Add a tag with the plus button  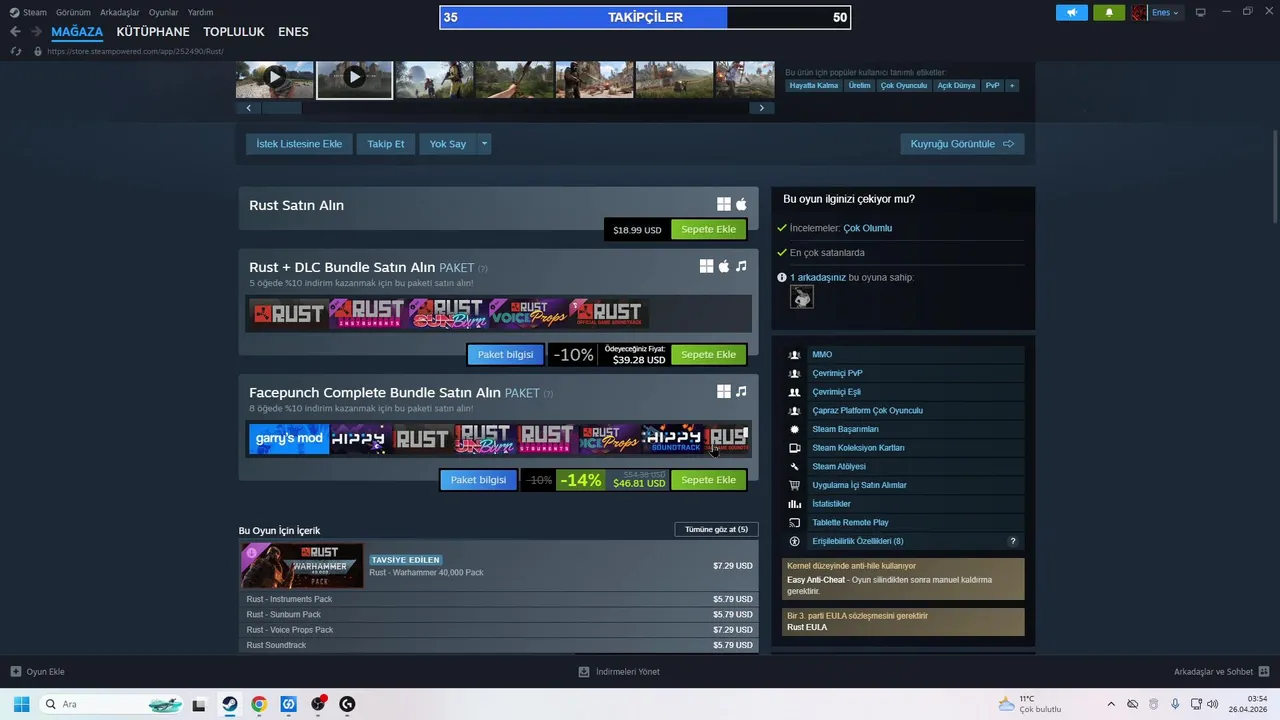click(1012, 86)
